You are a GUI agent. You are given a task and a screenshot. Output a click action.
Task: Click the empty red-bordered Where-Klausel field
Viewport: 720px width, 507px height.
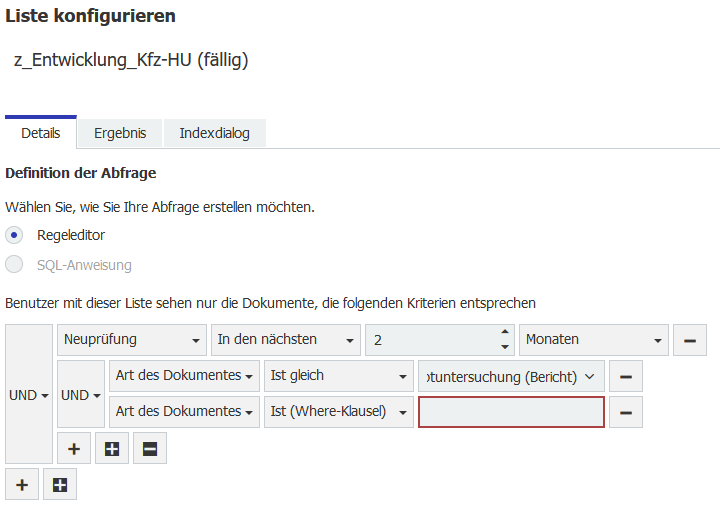coord(511,412)
